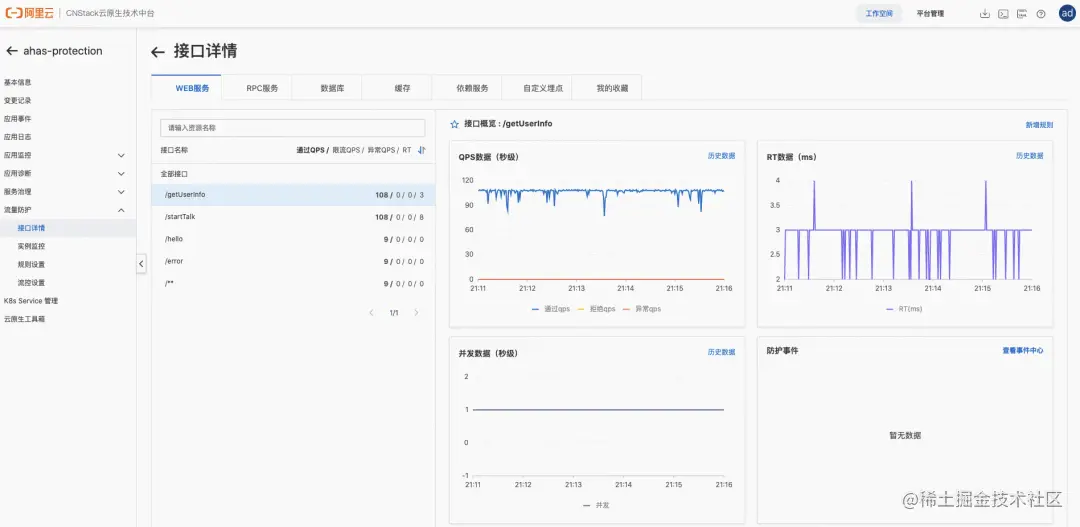Go to previous page arrow in pagination
Screen dimensions: 1080x527
coord(372,313)
